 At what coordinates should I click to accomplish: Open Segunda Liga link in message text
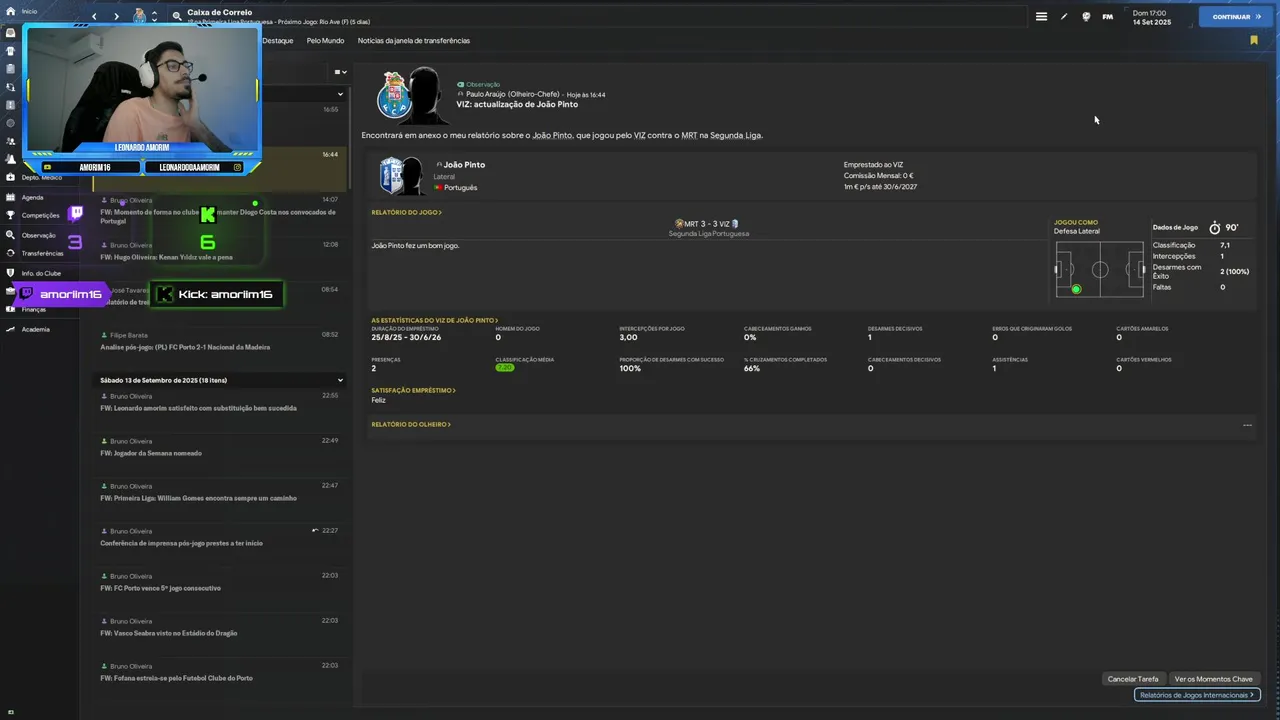[736, 135]
